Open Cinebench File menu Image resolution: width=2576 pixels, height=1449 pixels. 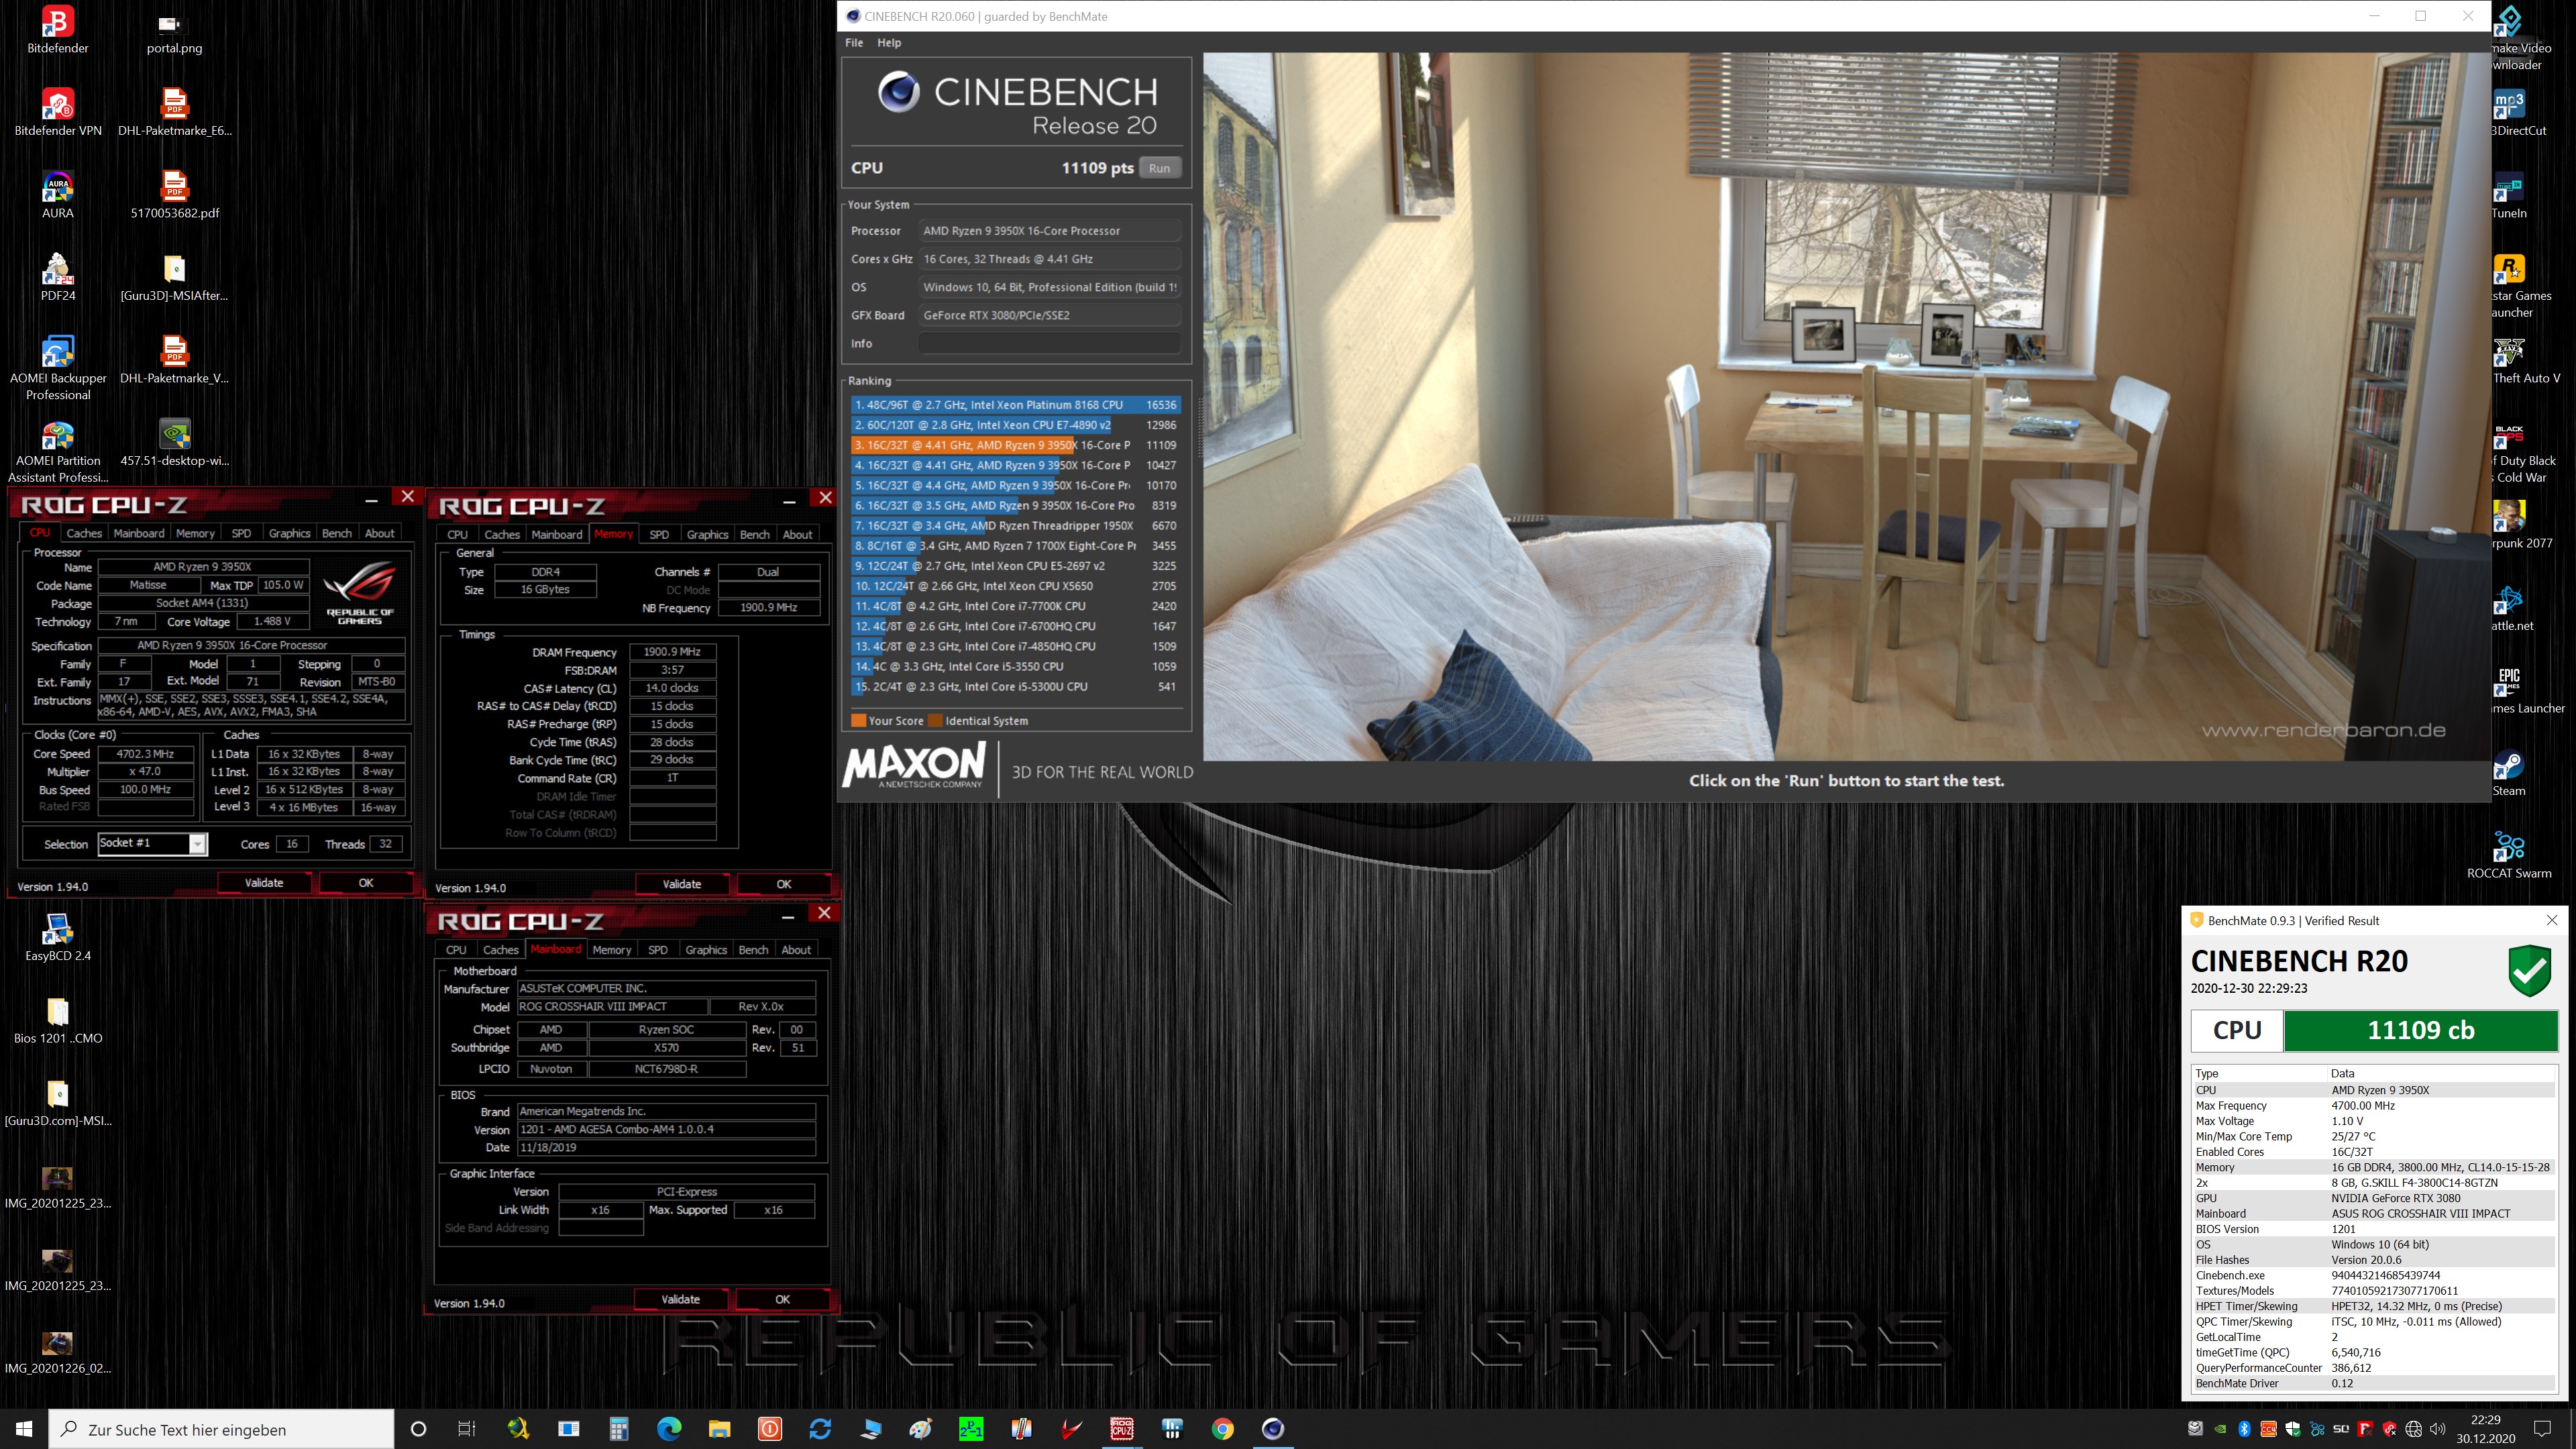[x=854, y=42]
